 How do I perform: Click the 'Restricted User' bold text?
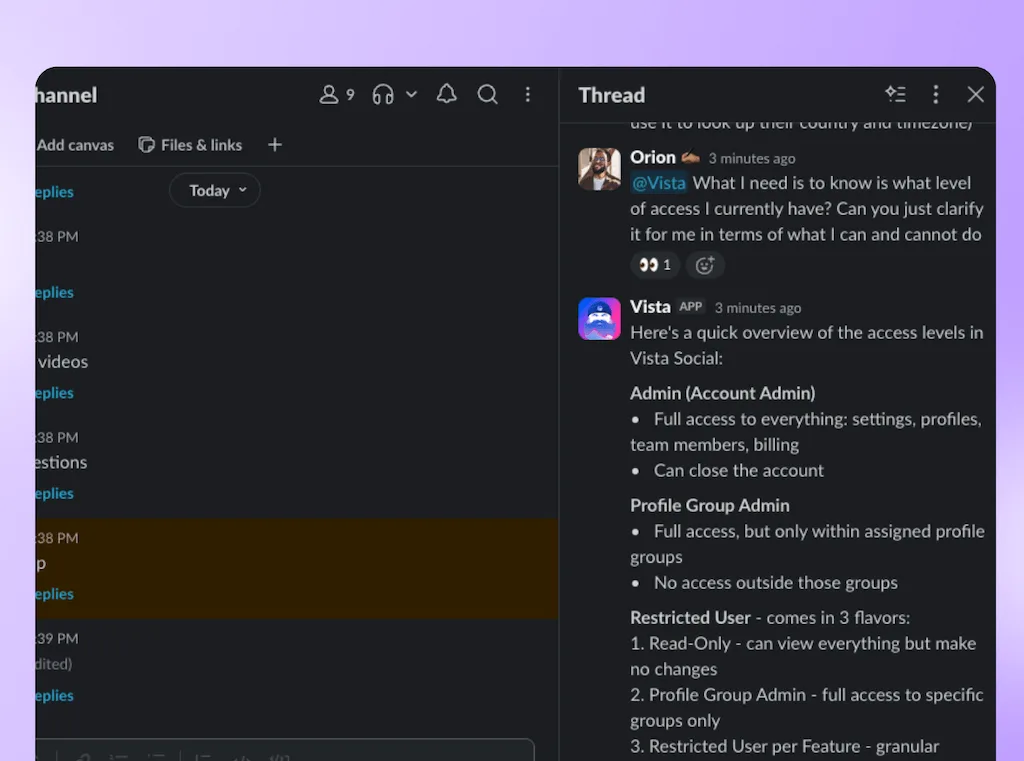[x=690, y=618]
